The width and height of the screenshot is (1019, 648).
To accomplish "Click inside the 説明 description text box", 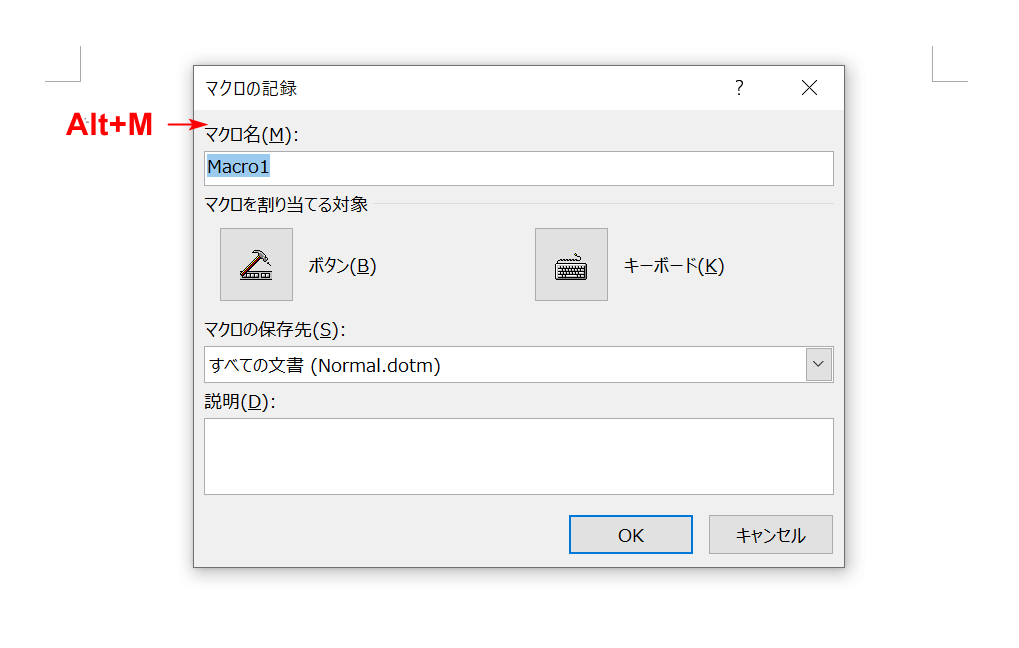I will pyautogui.click(x=518, y=456).
